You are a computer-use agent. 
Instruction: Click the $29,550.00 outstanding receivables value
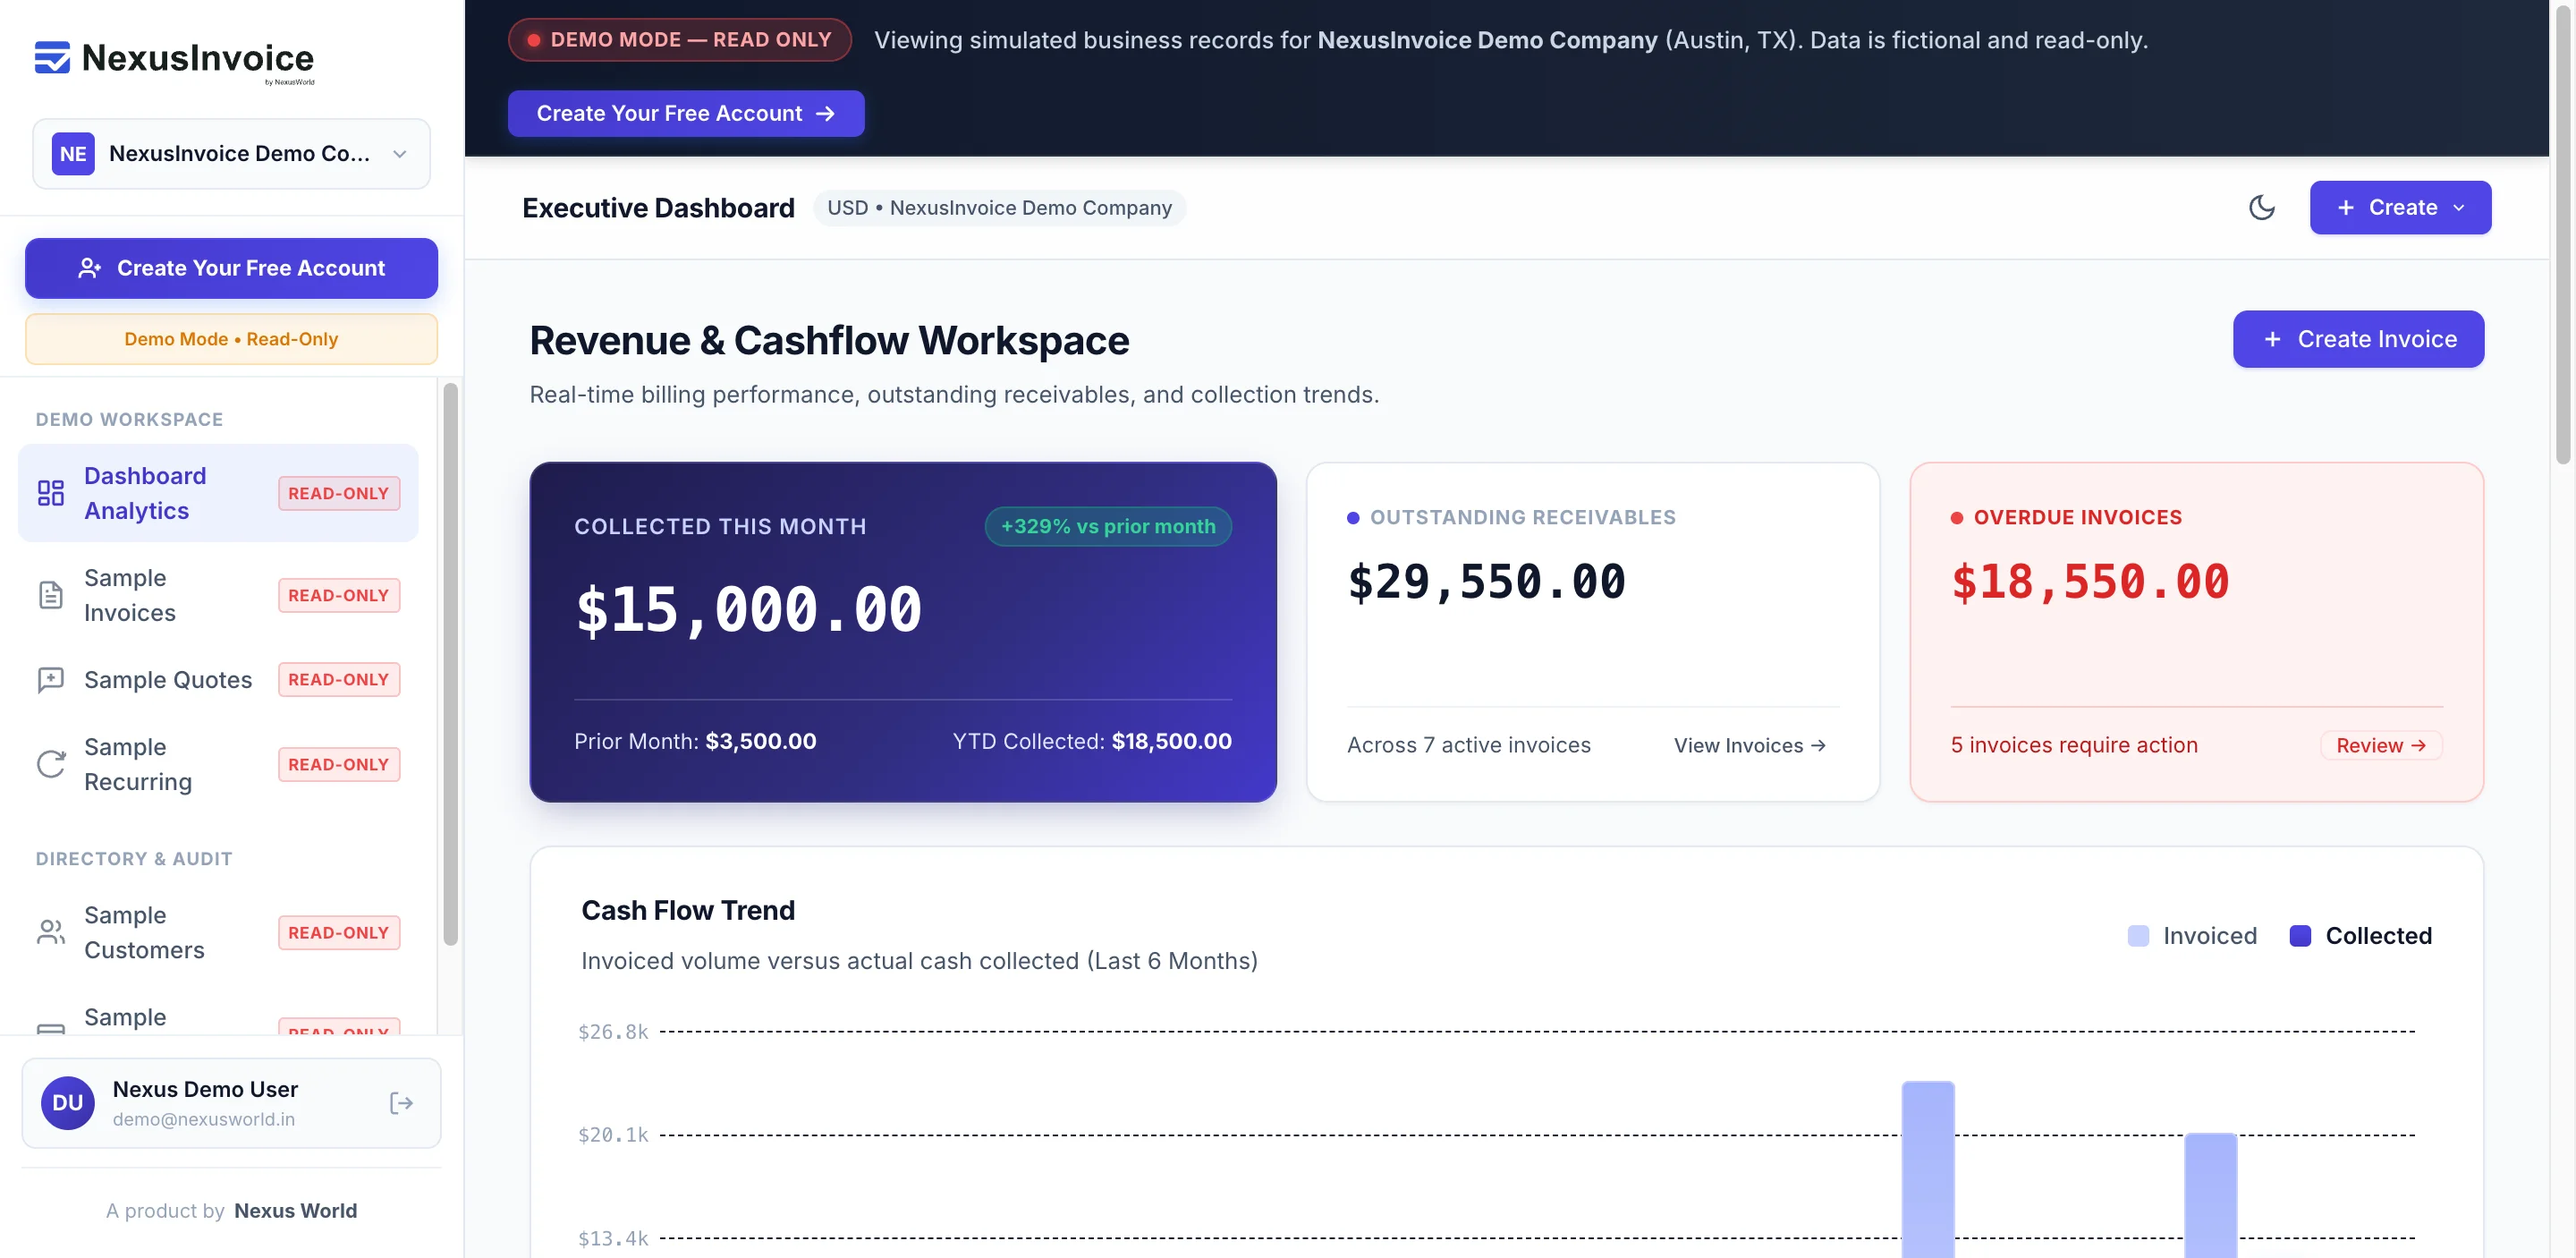pyautogui.click(x=1486, y=582)
